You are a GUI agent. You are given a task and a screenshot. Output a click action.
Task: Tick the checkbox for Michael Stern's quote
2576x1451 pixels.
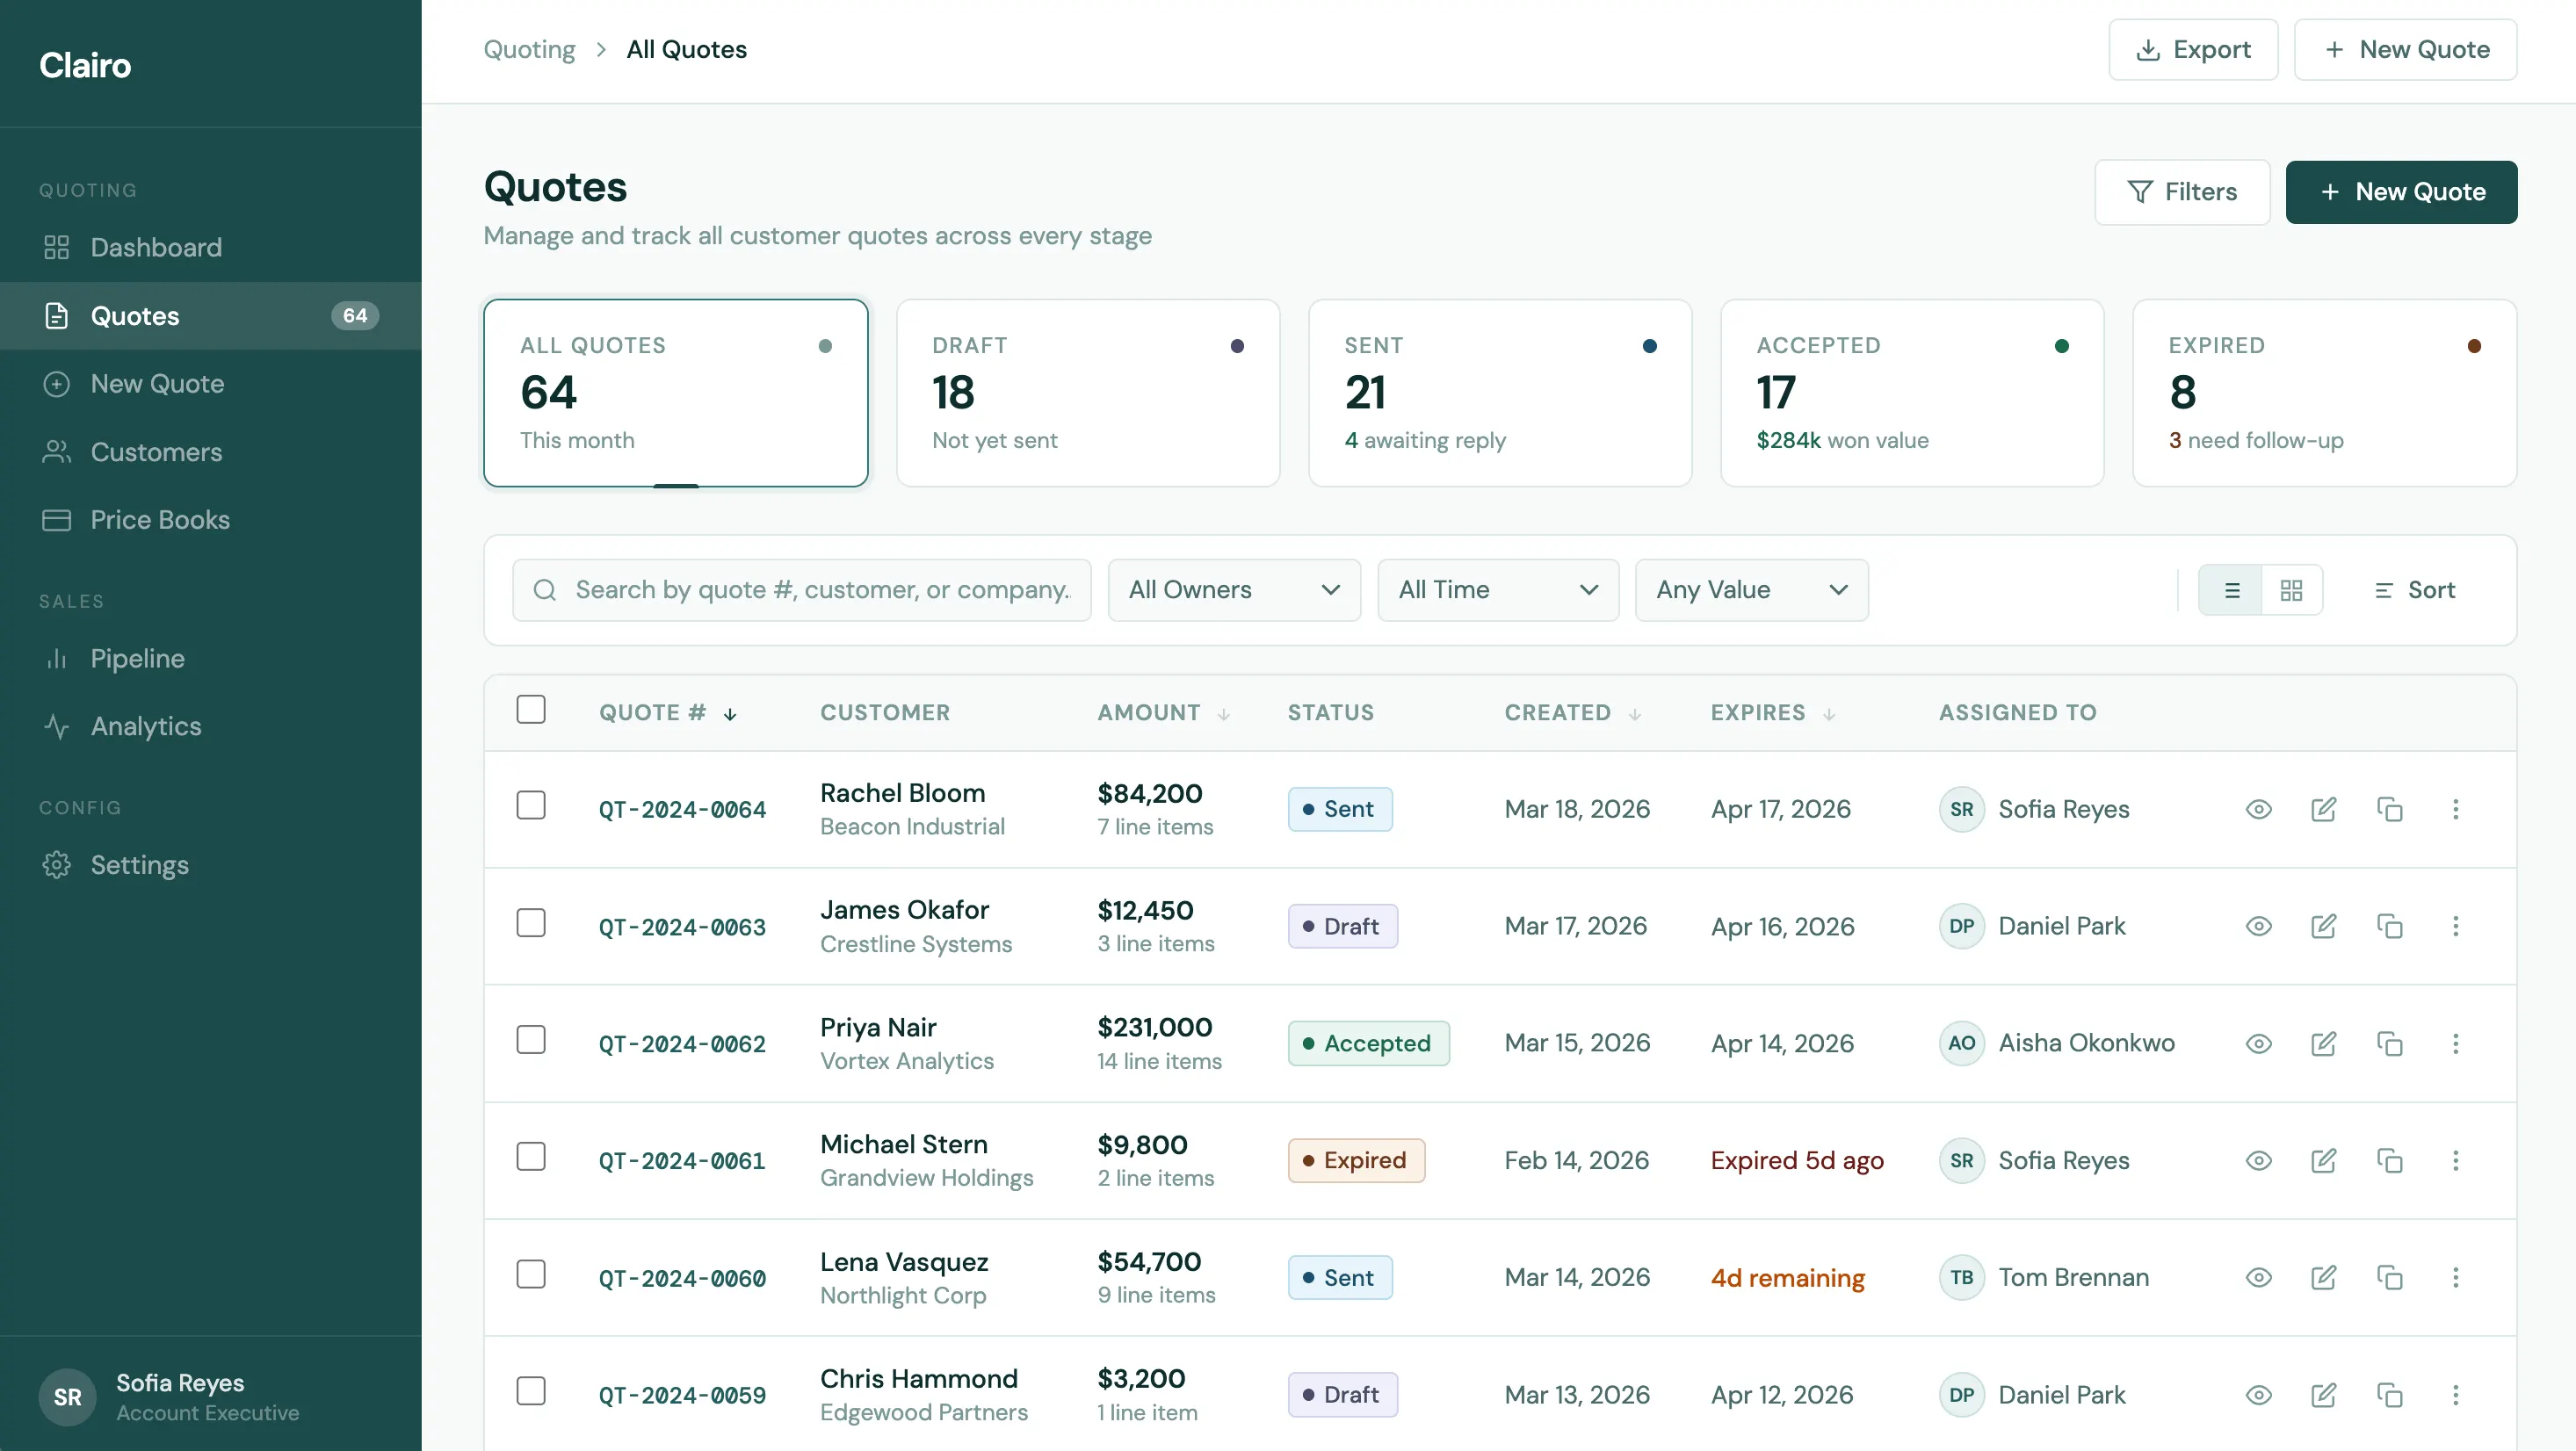coord(531,1156)
